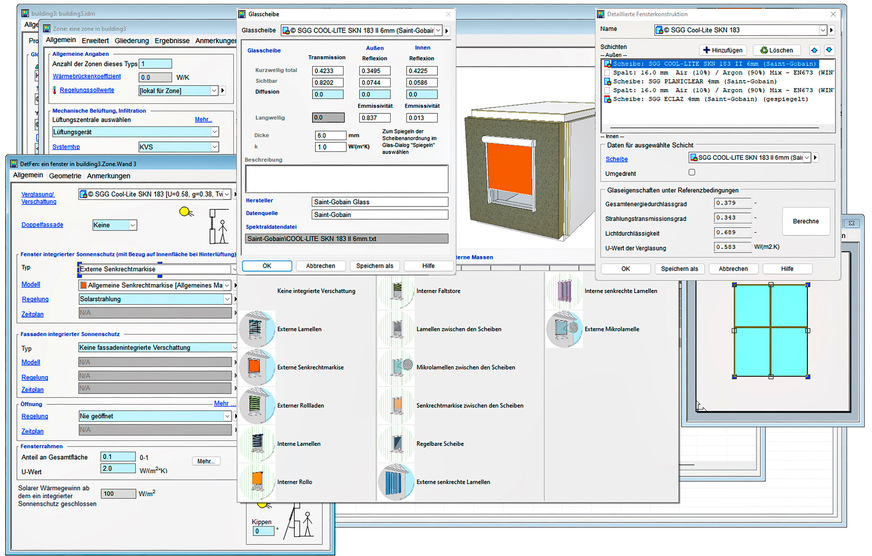Choose Mikrolamellen zwischen den Scheiben icon
Screen dimensions: 872x556
coord(396,367)
